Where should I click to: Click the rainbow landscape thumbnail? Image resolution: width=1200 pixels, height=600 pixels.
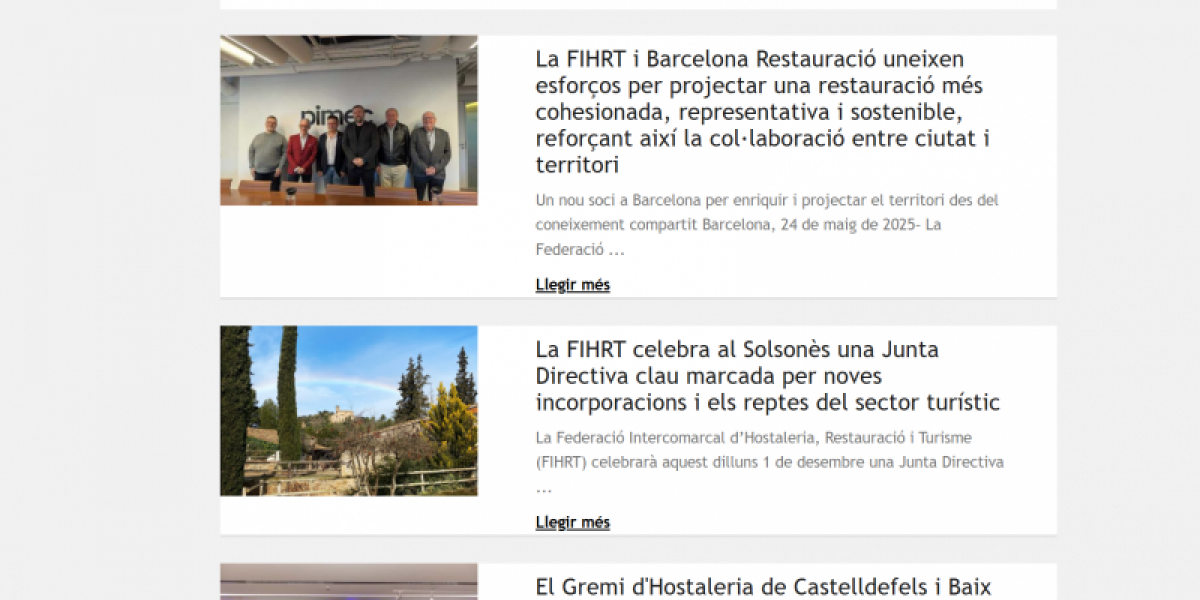pyautogui.click(x=349, y=411)
